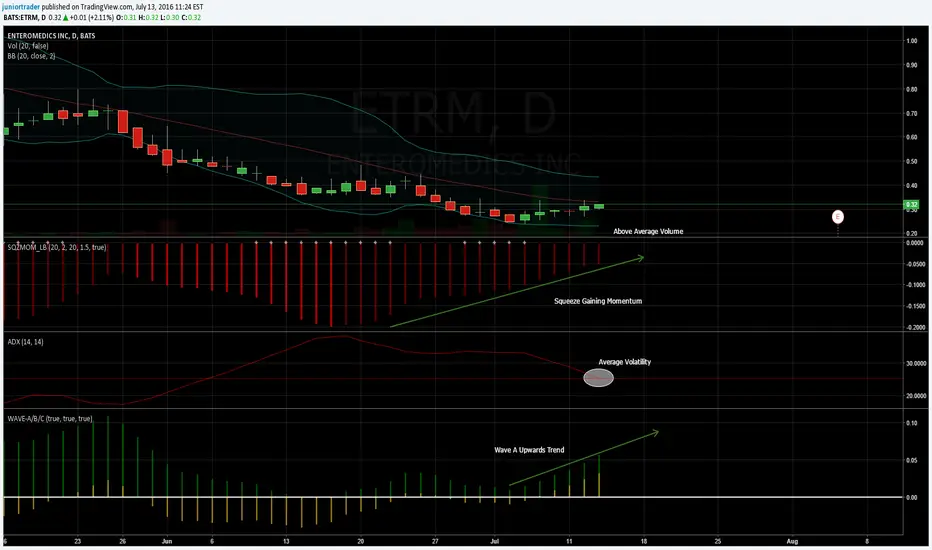932x550 pixels.
Task: Click the 'Aug' date axis label
Action: point(792,542)
